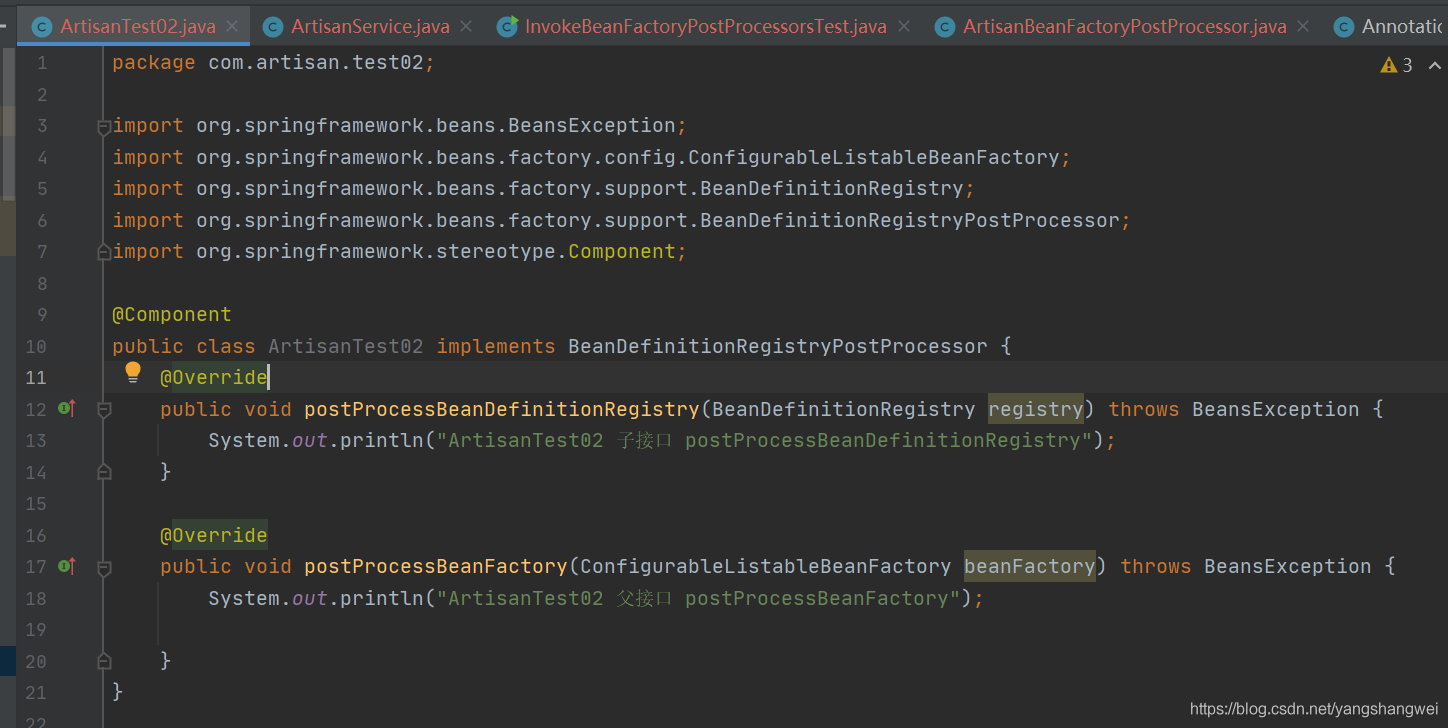Image resolution: width=1448 pixels, height=728 pixels.
Task: Click the yellow warning triangle indicator
Action: point(1388,65)
